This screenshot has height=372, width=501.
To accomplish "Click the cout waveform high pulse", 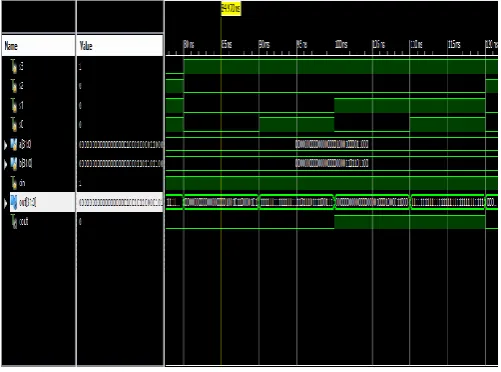I will [x=410, y=222].
